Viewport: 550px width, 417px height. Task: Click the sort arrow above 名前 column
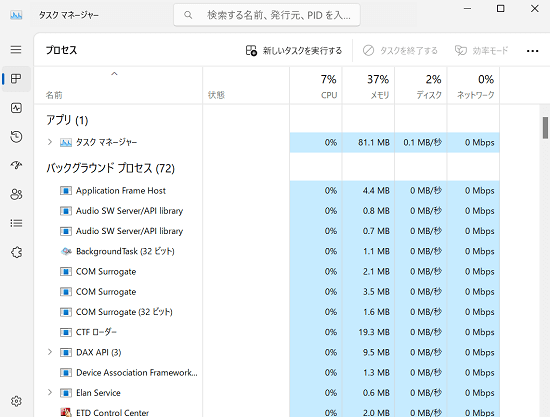[x=114, y=74]
